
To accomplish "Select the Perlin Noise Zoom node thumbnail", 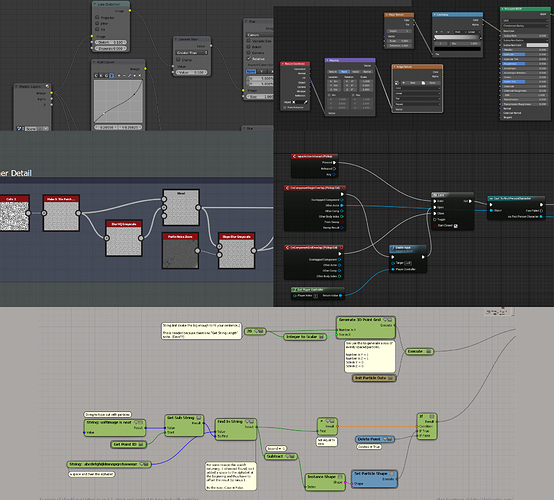I will point(180,254).
